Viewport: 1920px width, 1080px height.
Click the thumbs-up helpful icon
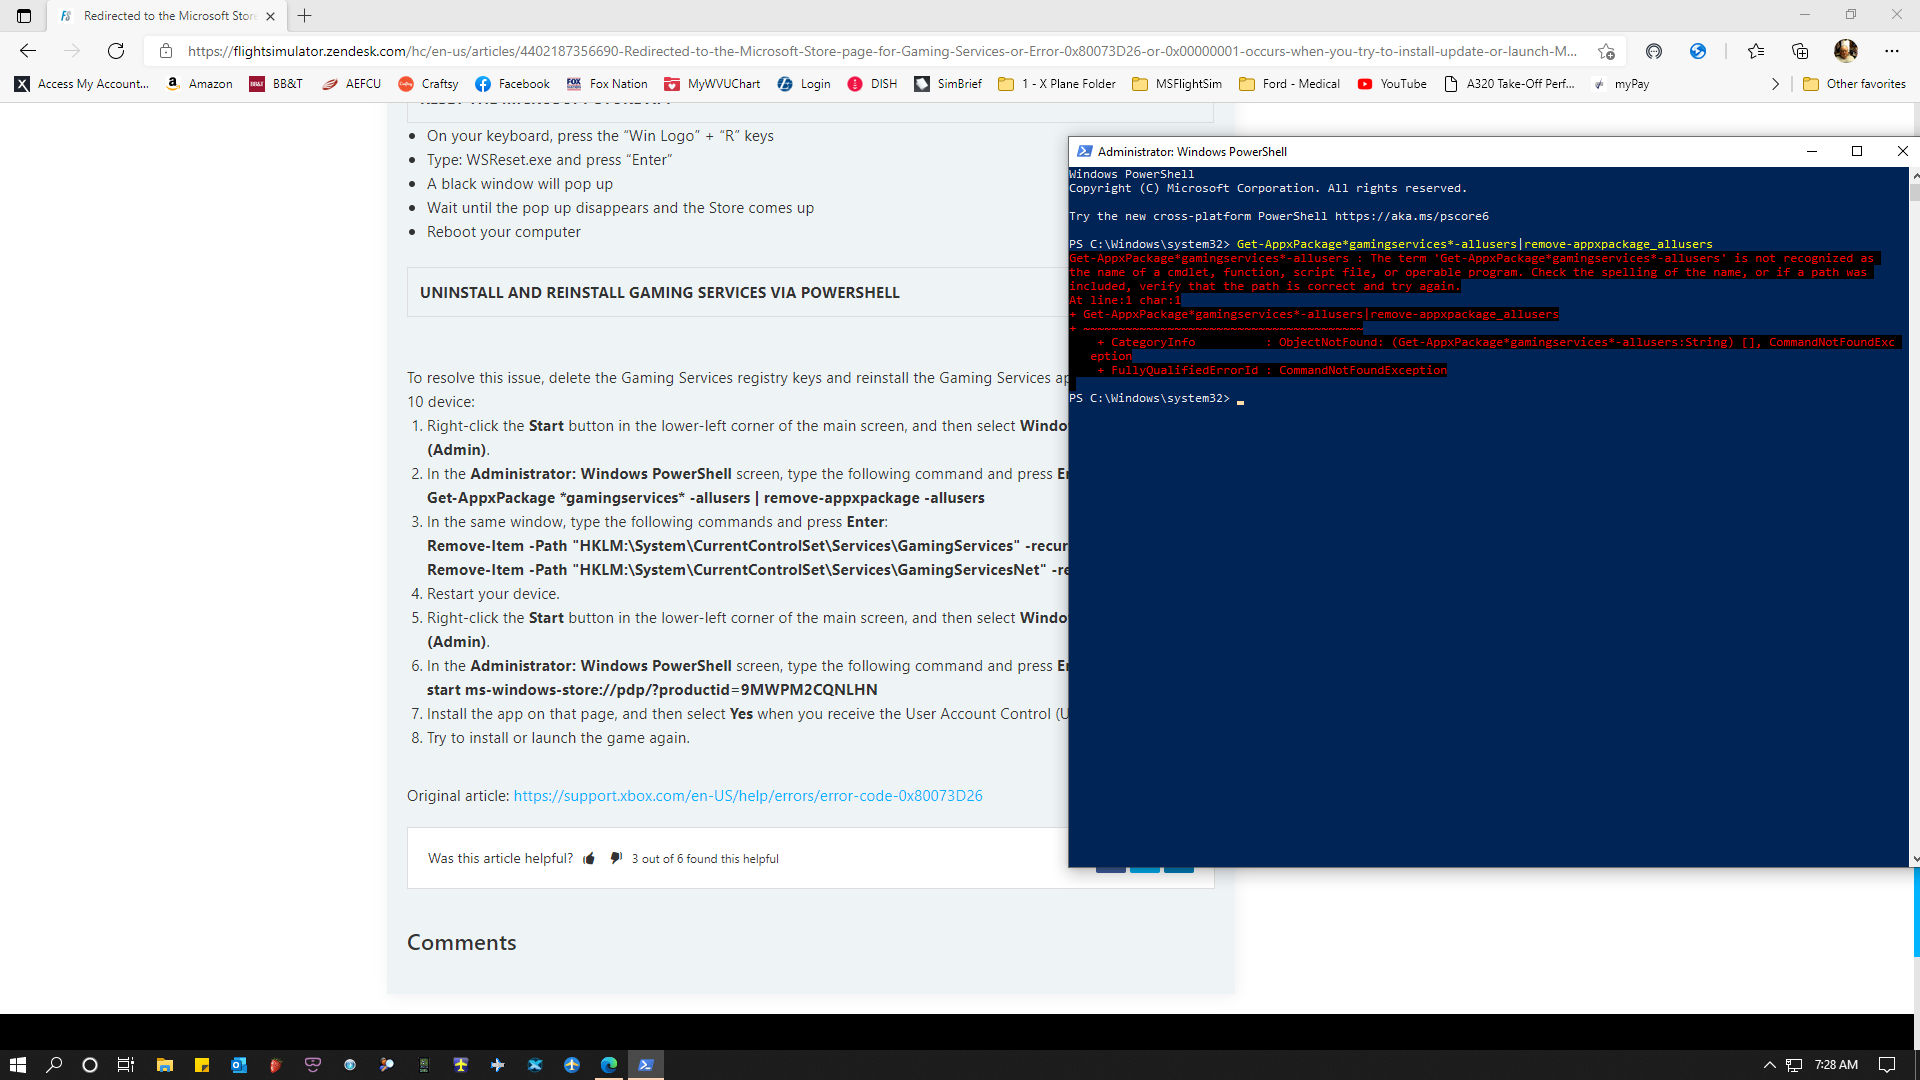589,858
